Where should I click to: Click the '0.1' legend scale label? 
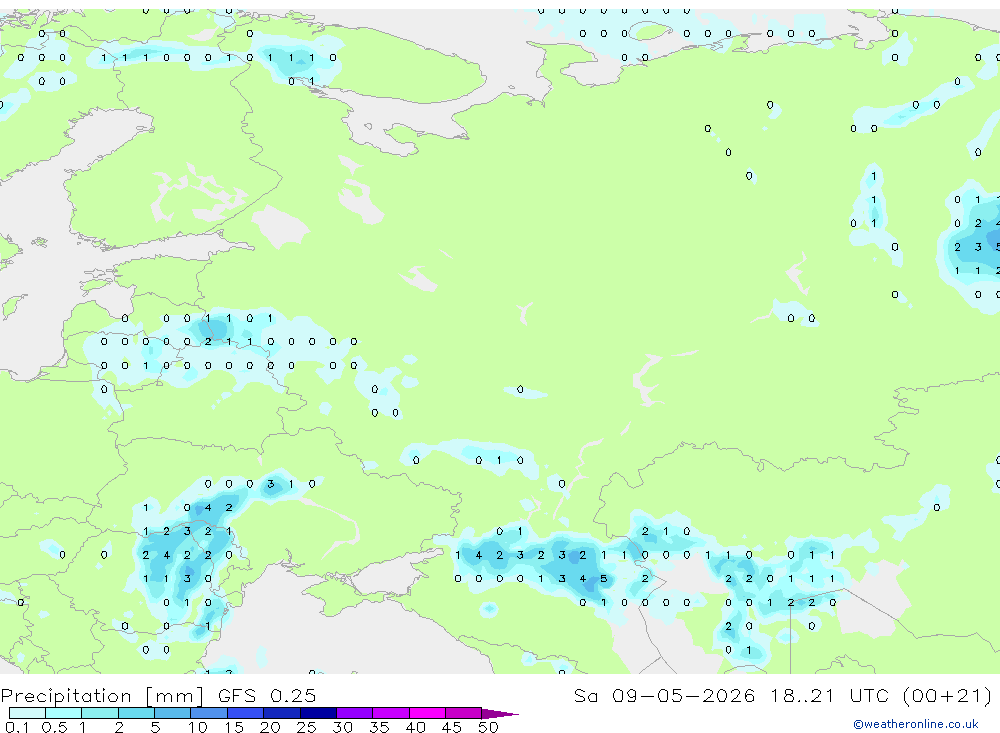17,727
